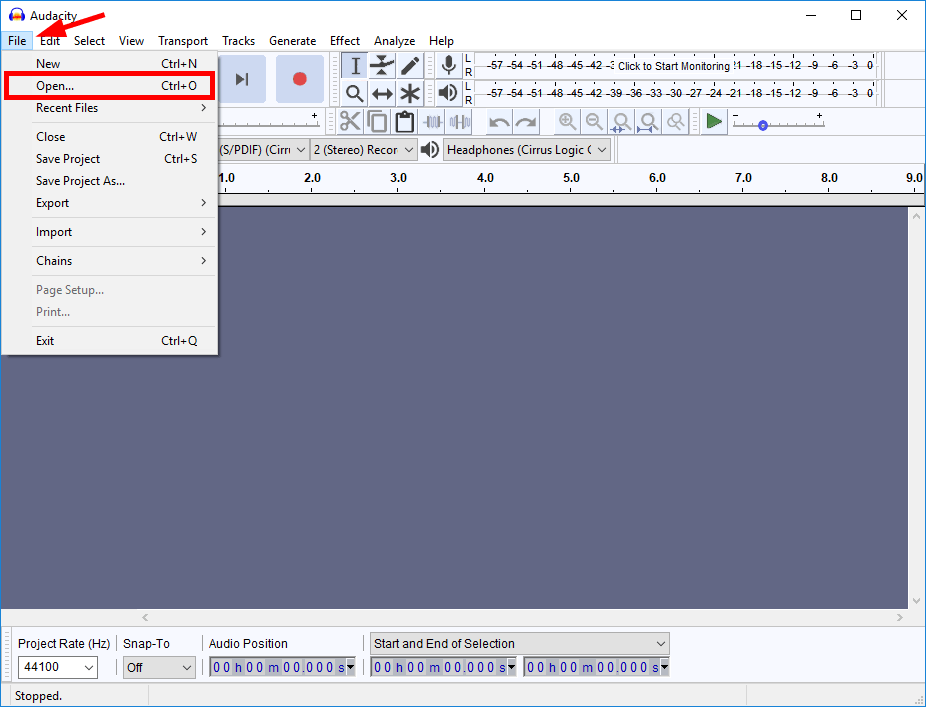Click the Zoom Toggle icon
Screen dimensions: 926x707
point(675,122)
